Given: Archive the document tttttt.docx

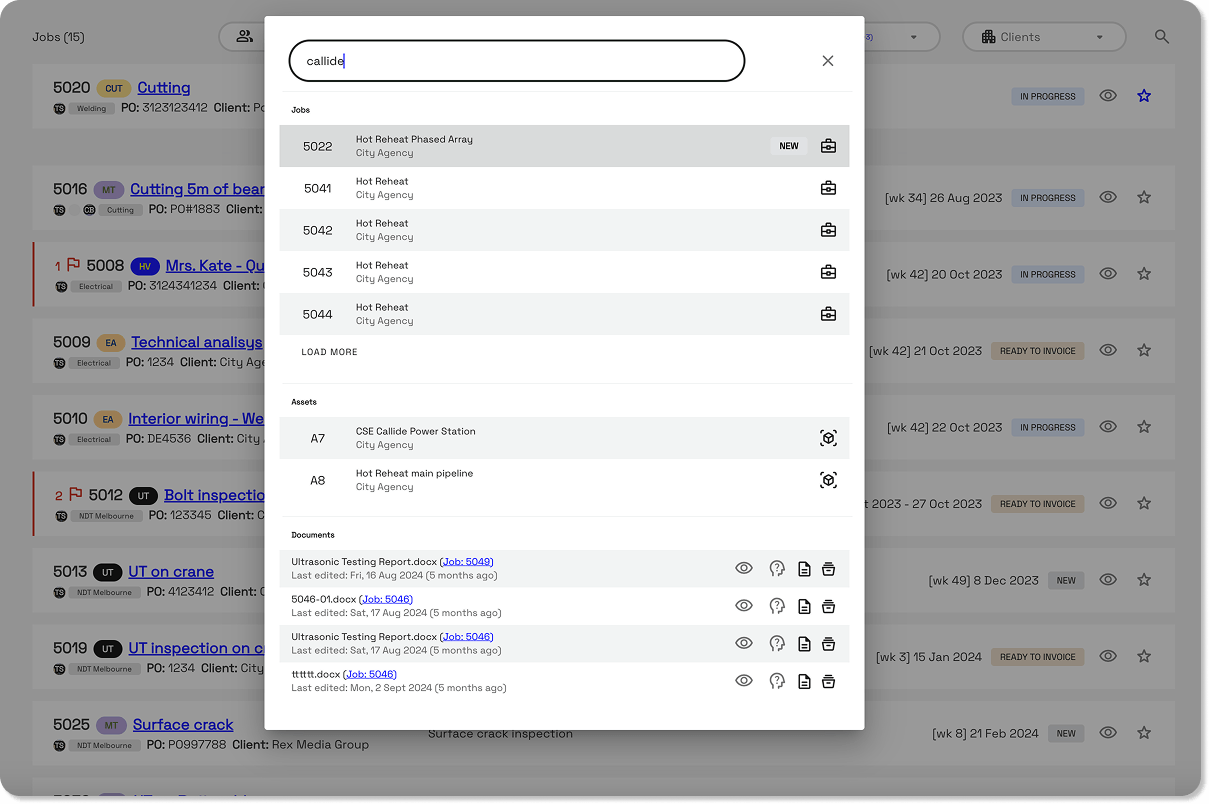Looking at the screenshot, I should [828, 681].
